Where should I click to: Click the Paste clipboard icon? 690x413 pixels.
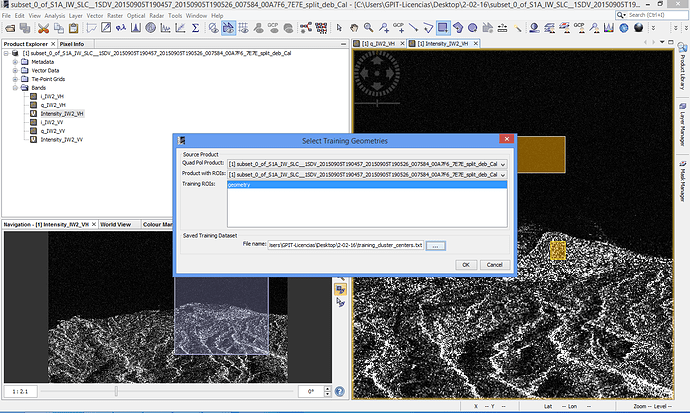73,28
